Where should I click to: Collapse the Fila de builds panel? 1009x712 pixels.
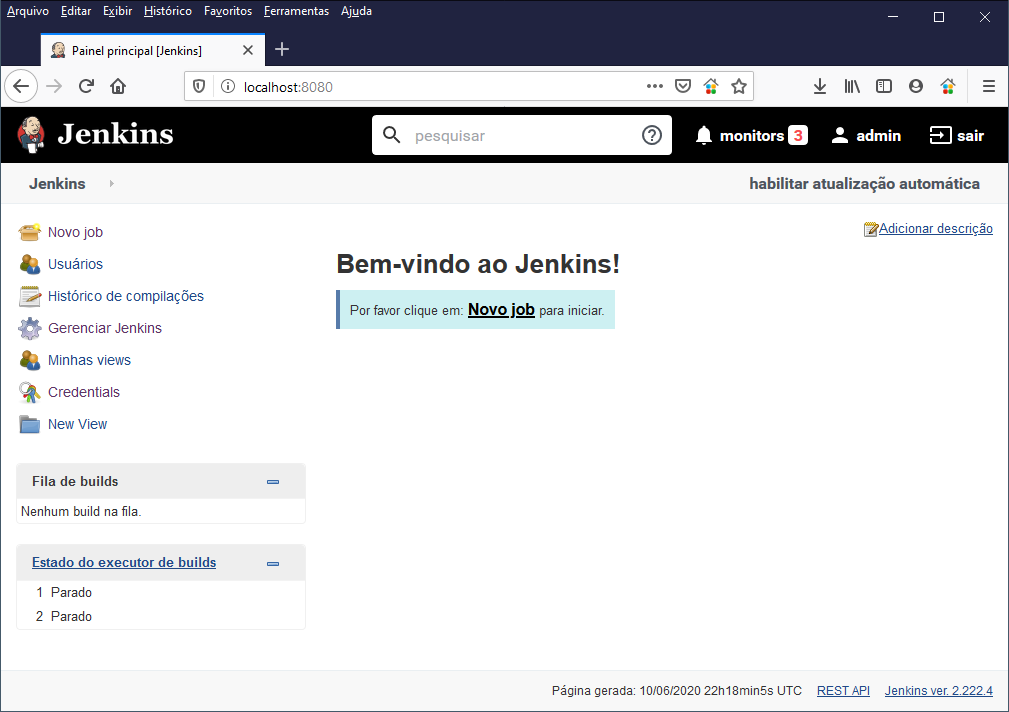tap(272, 481)
